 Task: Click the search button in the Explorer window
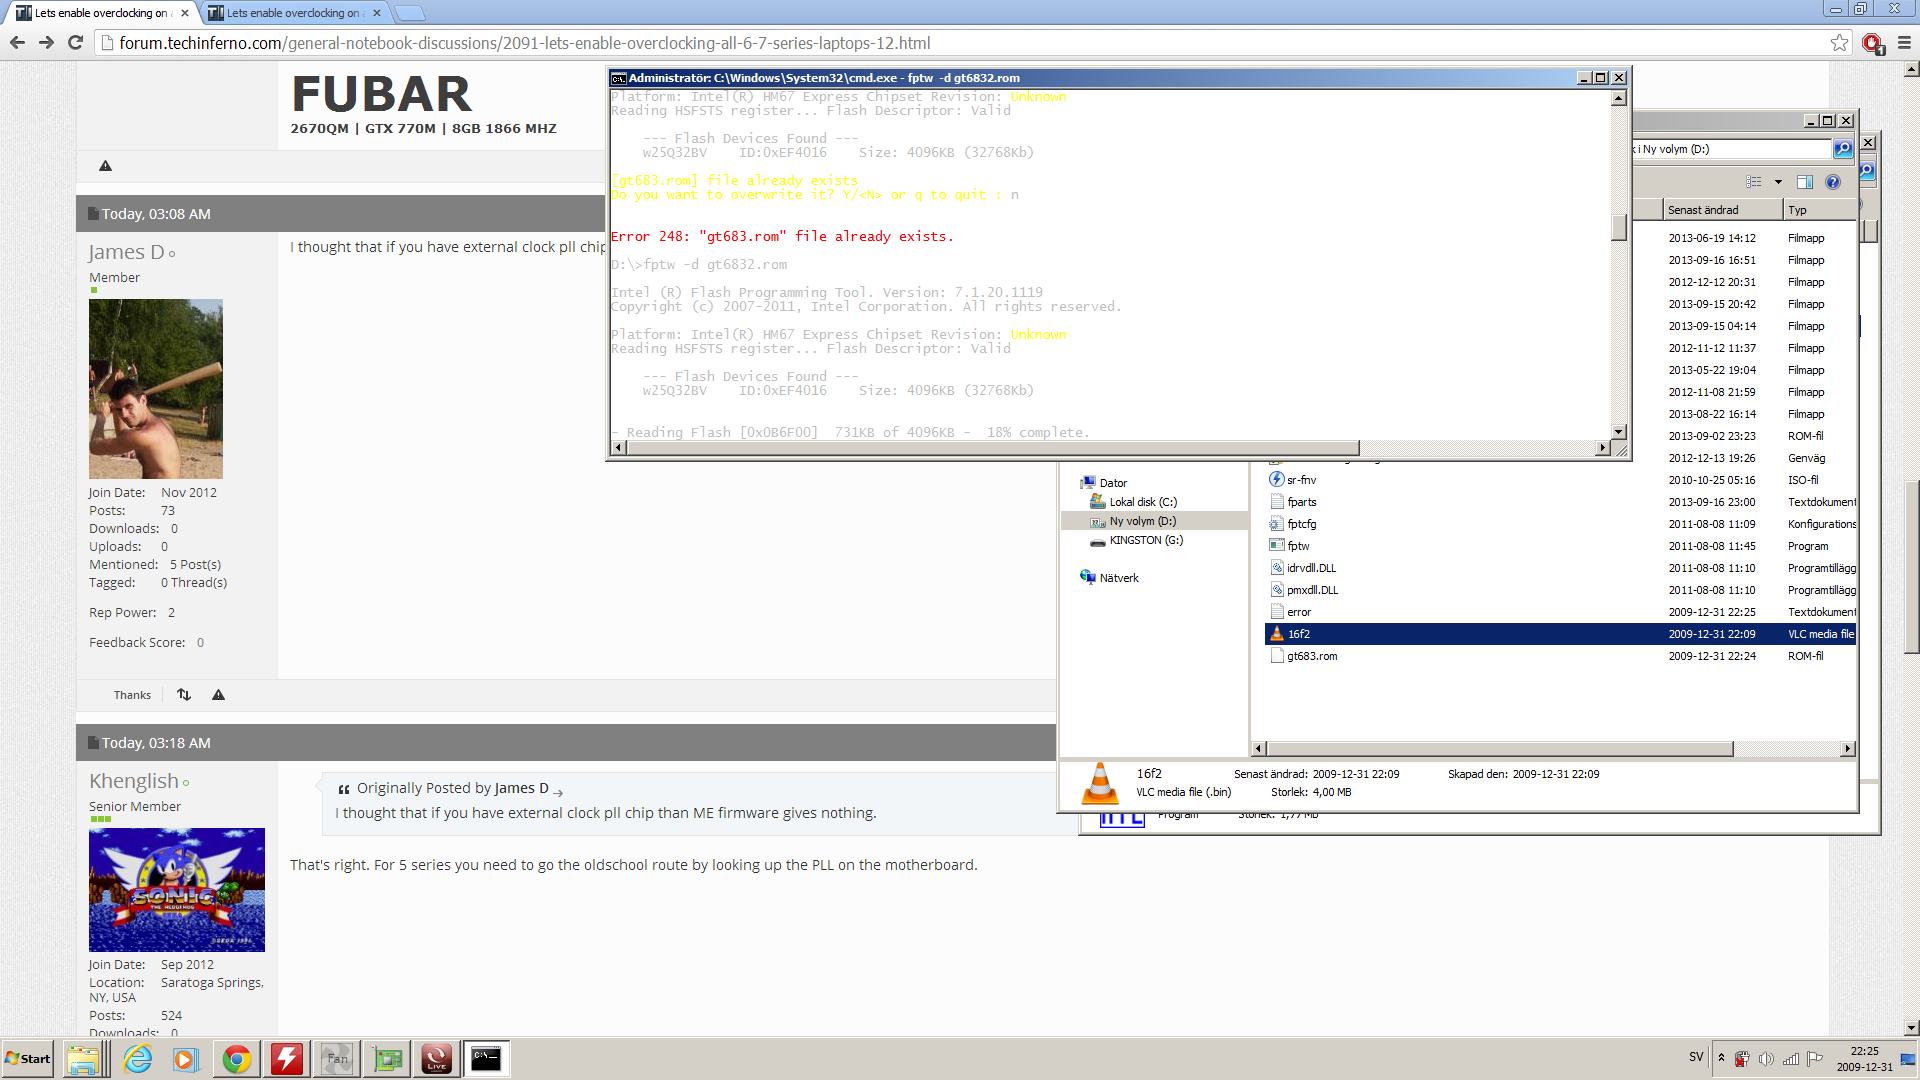(x=1842, y=149)
